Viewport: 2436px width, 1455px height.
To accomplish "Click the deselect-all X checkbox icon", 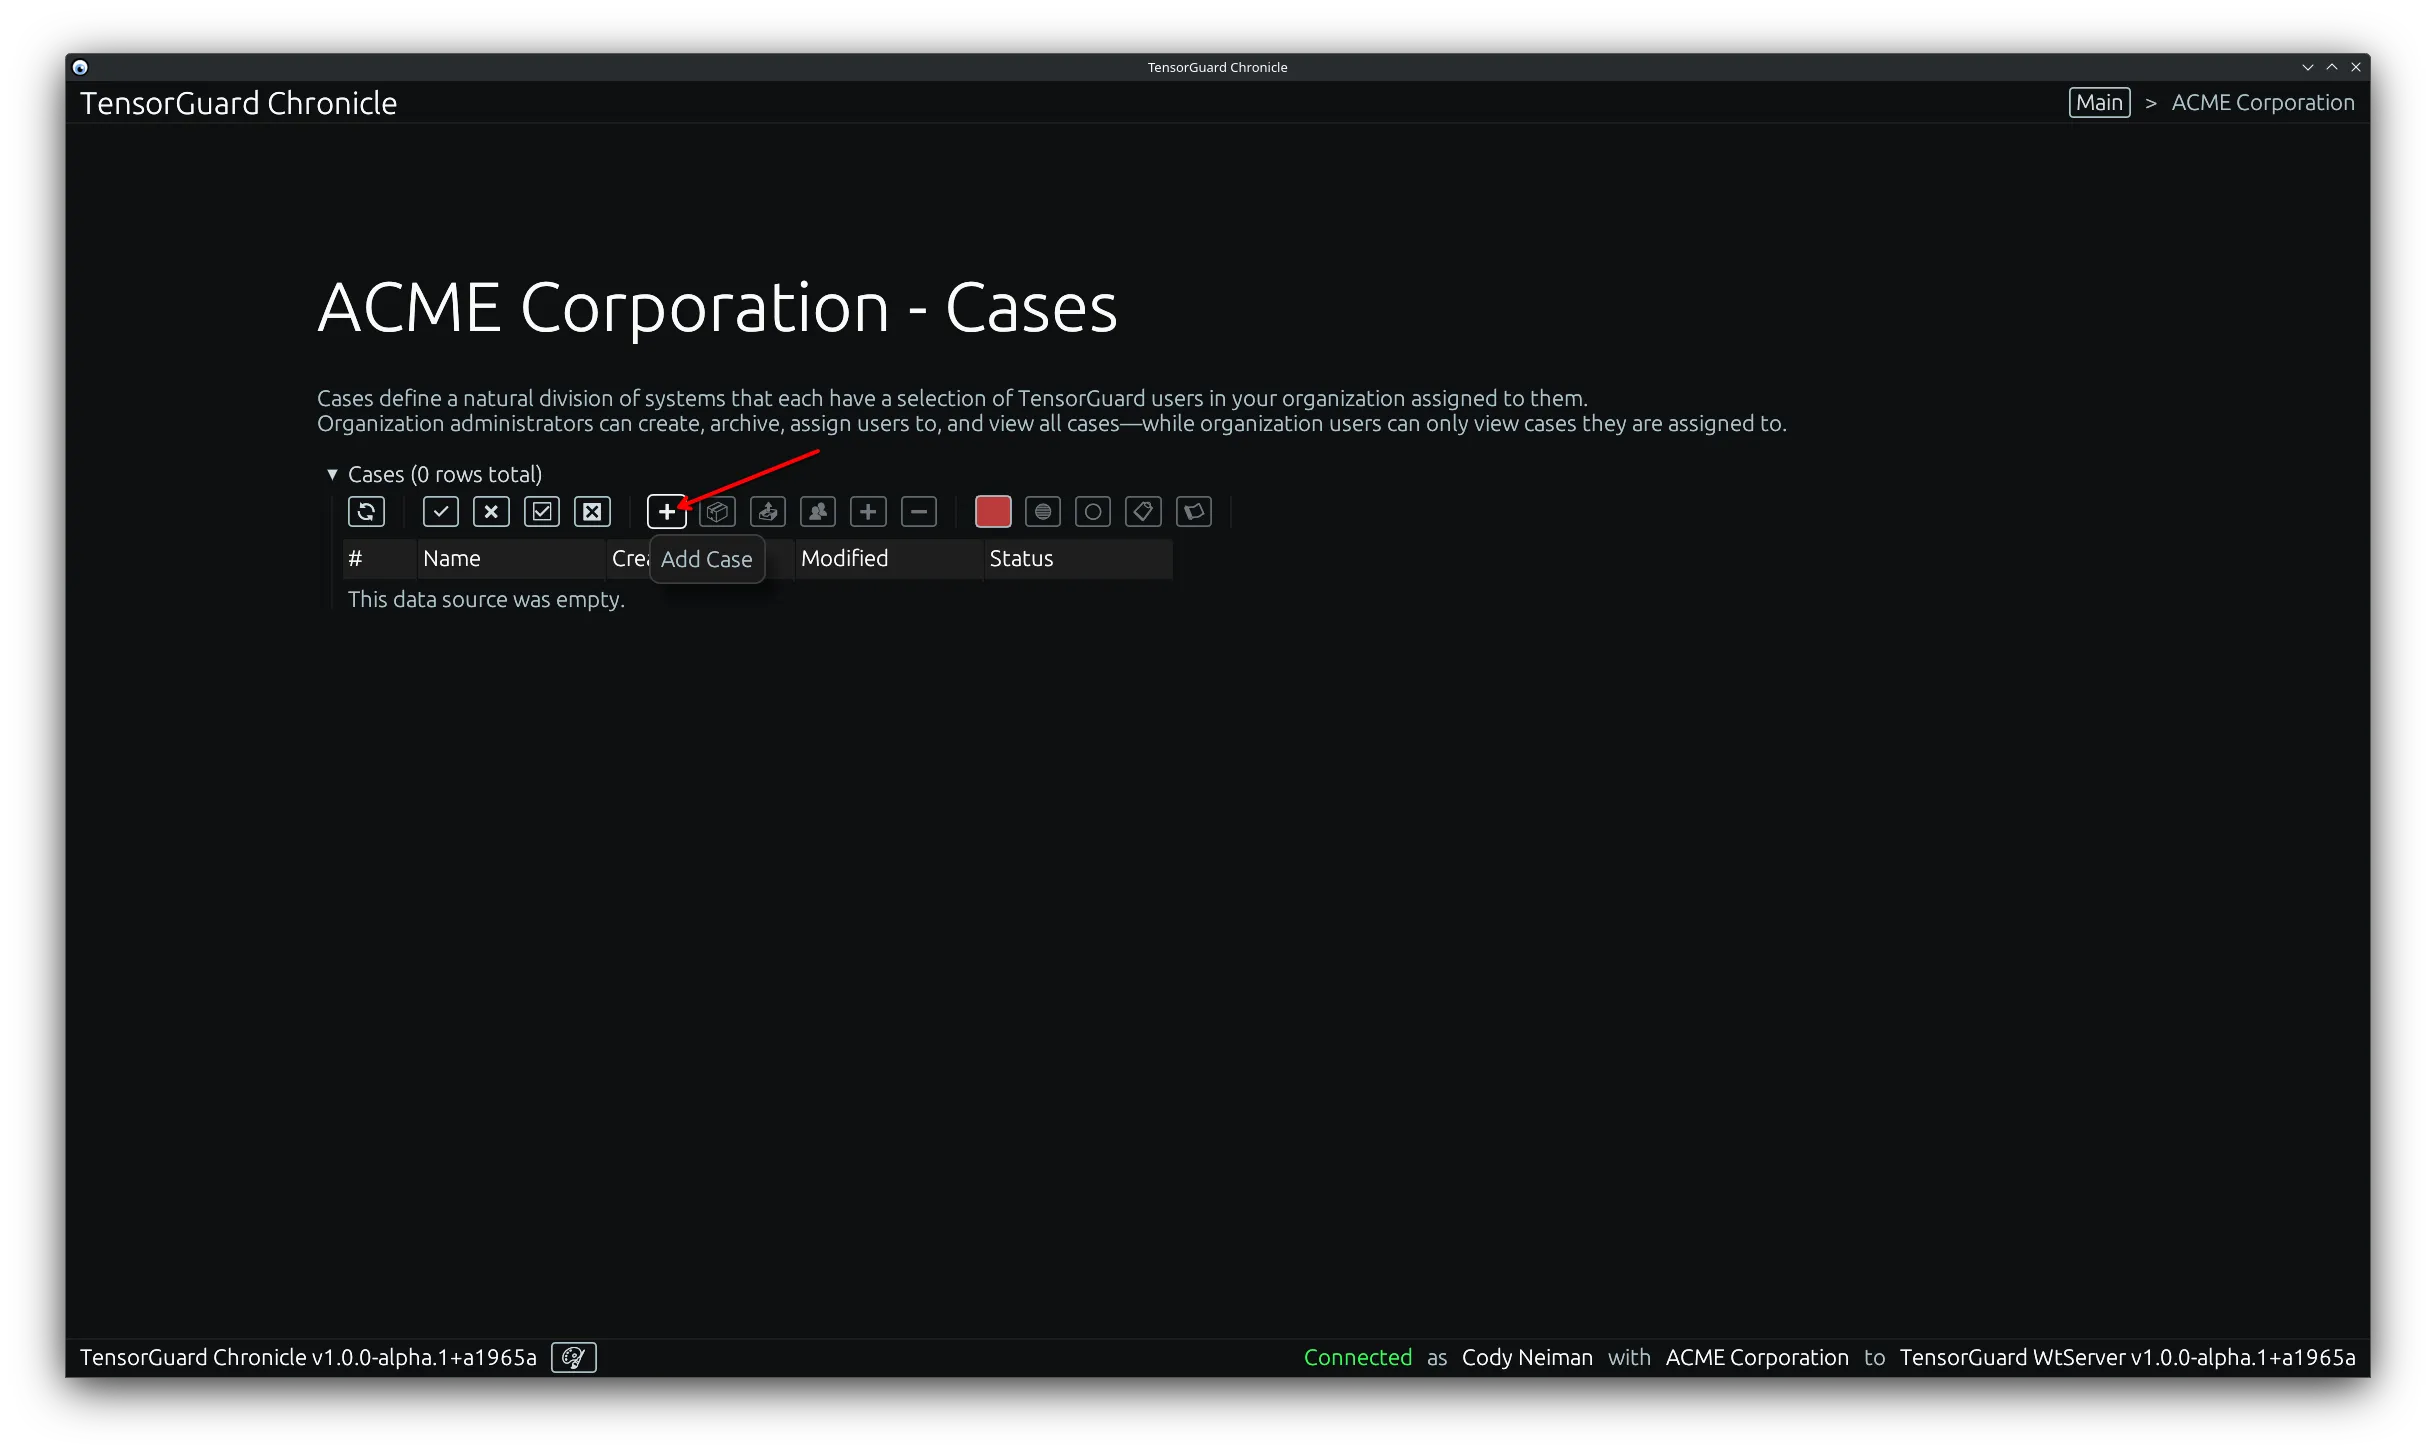I will (x=591, y=511).
